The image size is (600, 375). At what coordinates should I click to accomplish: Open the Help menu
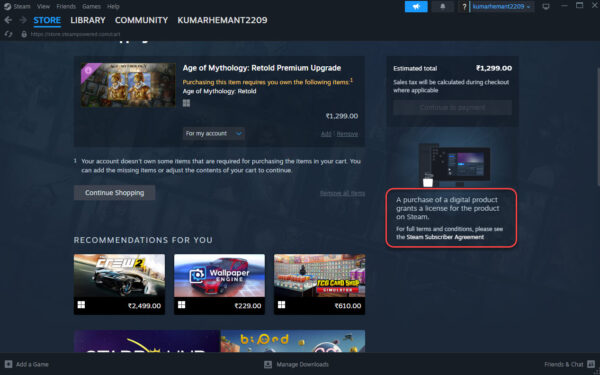[113, 7]
